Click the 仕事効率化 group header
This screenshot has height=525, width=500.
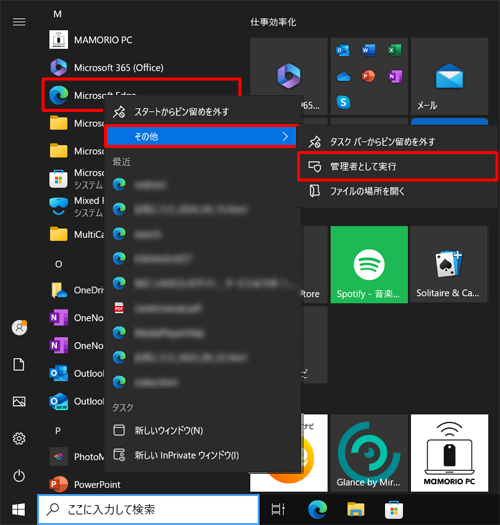tap(273, 22)
